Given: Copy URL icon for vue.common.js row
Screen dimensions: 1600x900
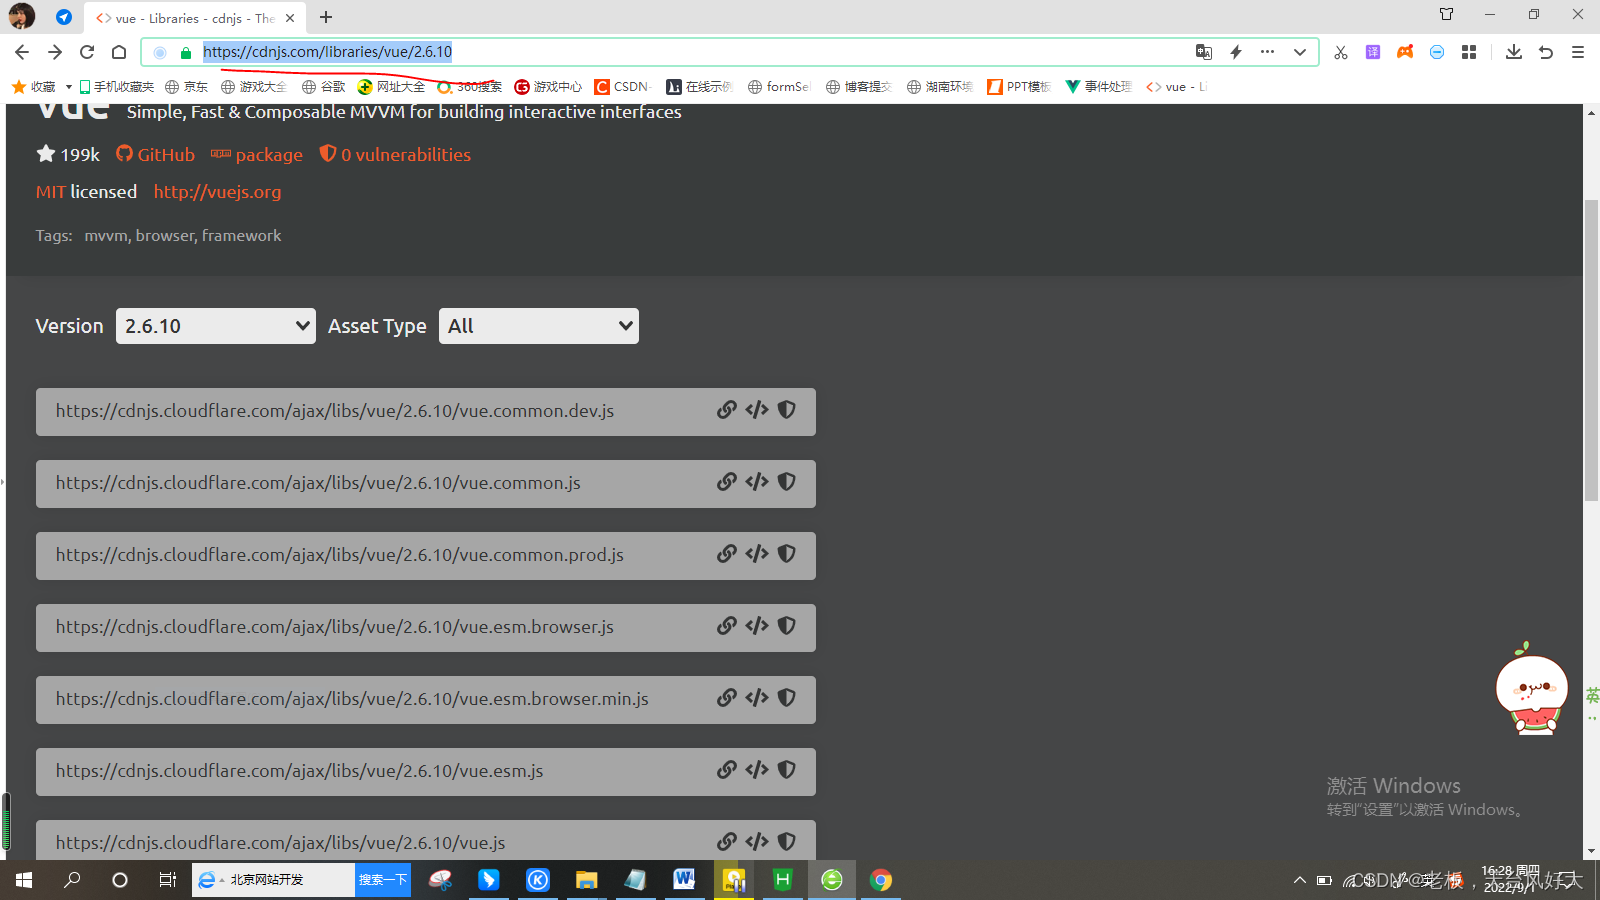Looking at the screenshot, I should coord(727,482).
